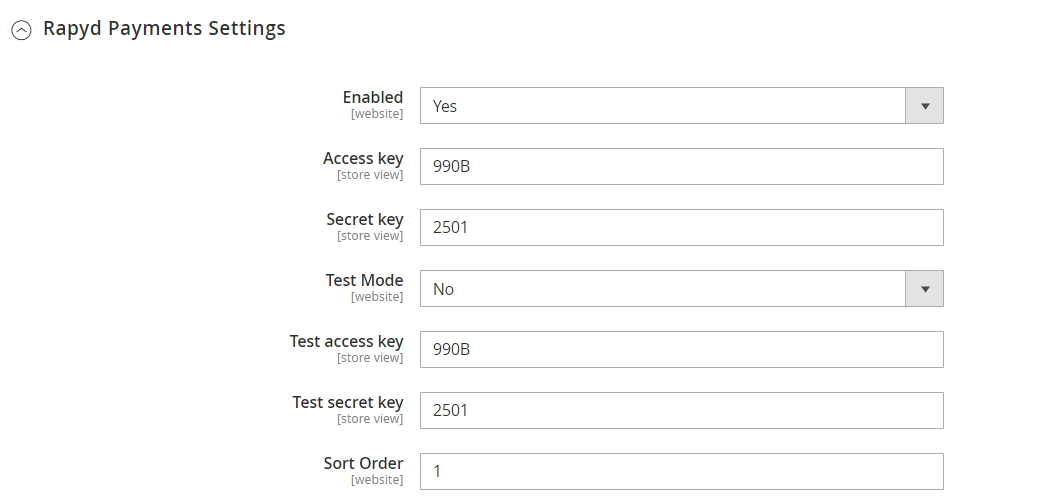Click the Test access key label
Image resolution: width=1042 pixels, height=501 pixels.
pos(346,342)
